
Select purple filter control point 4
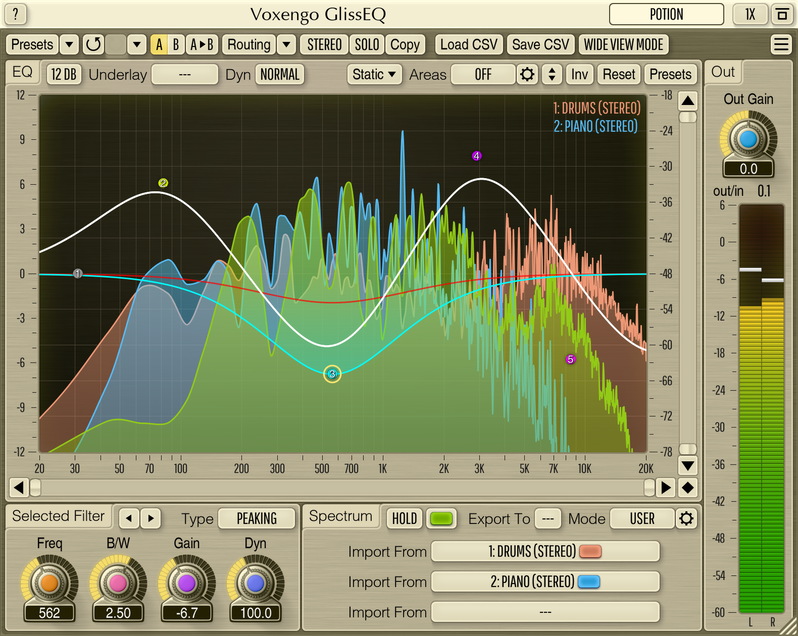476,156
